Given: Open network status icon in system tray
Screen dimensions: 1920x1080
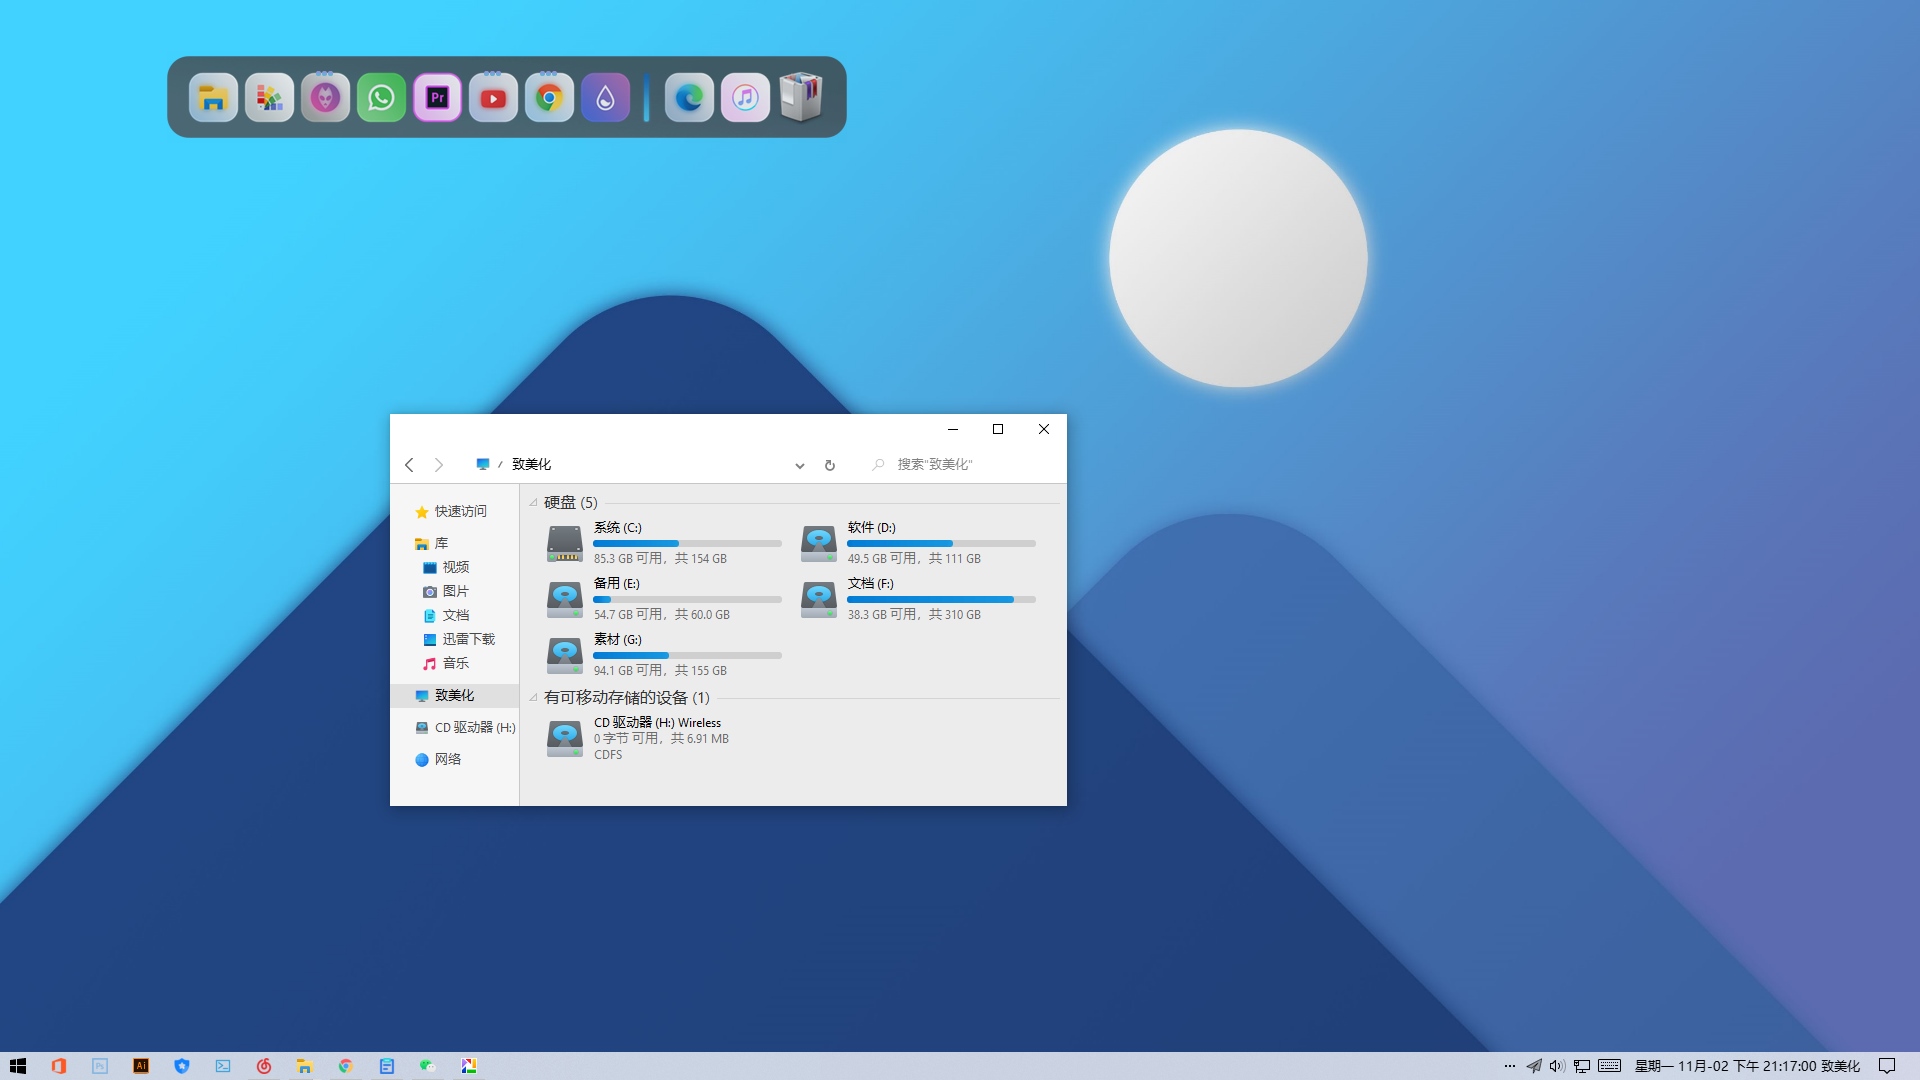Looking at the screenshot, I should (1582, 1066).
